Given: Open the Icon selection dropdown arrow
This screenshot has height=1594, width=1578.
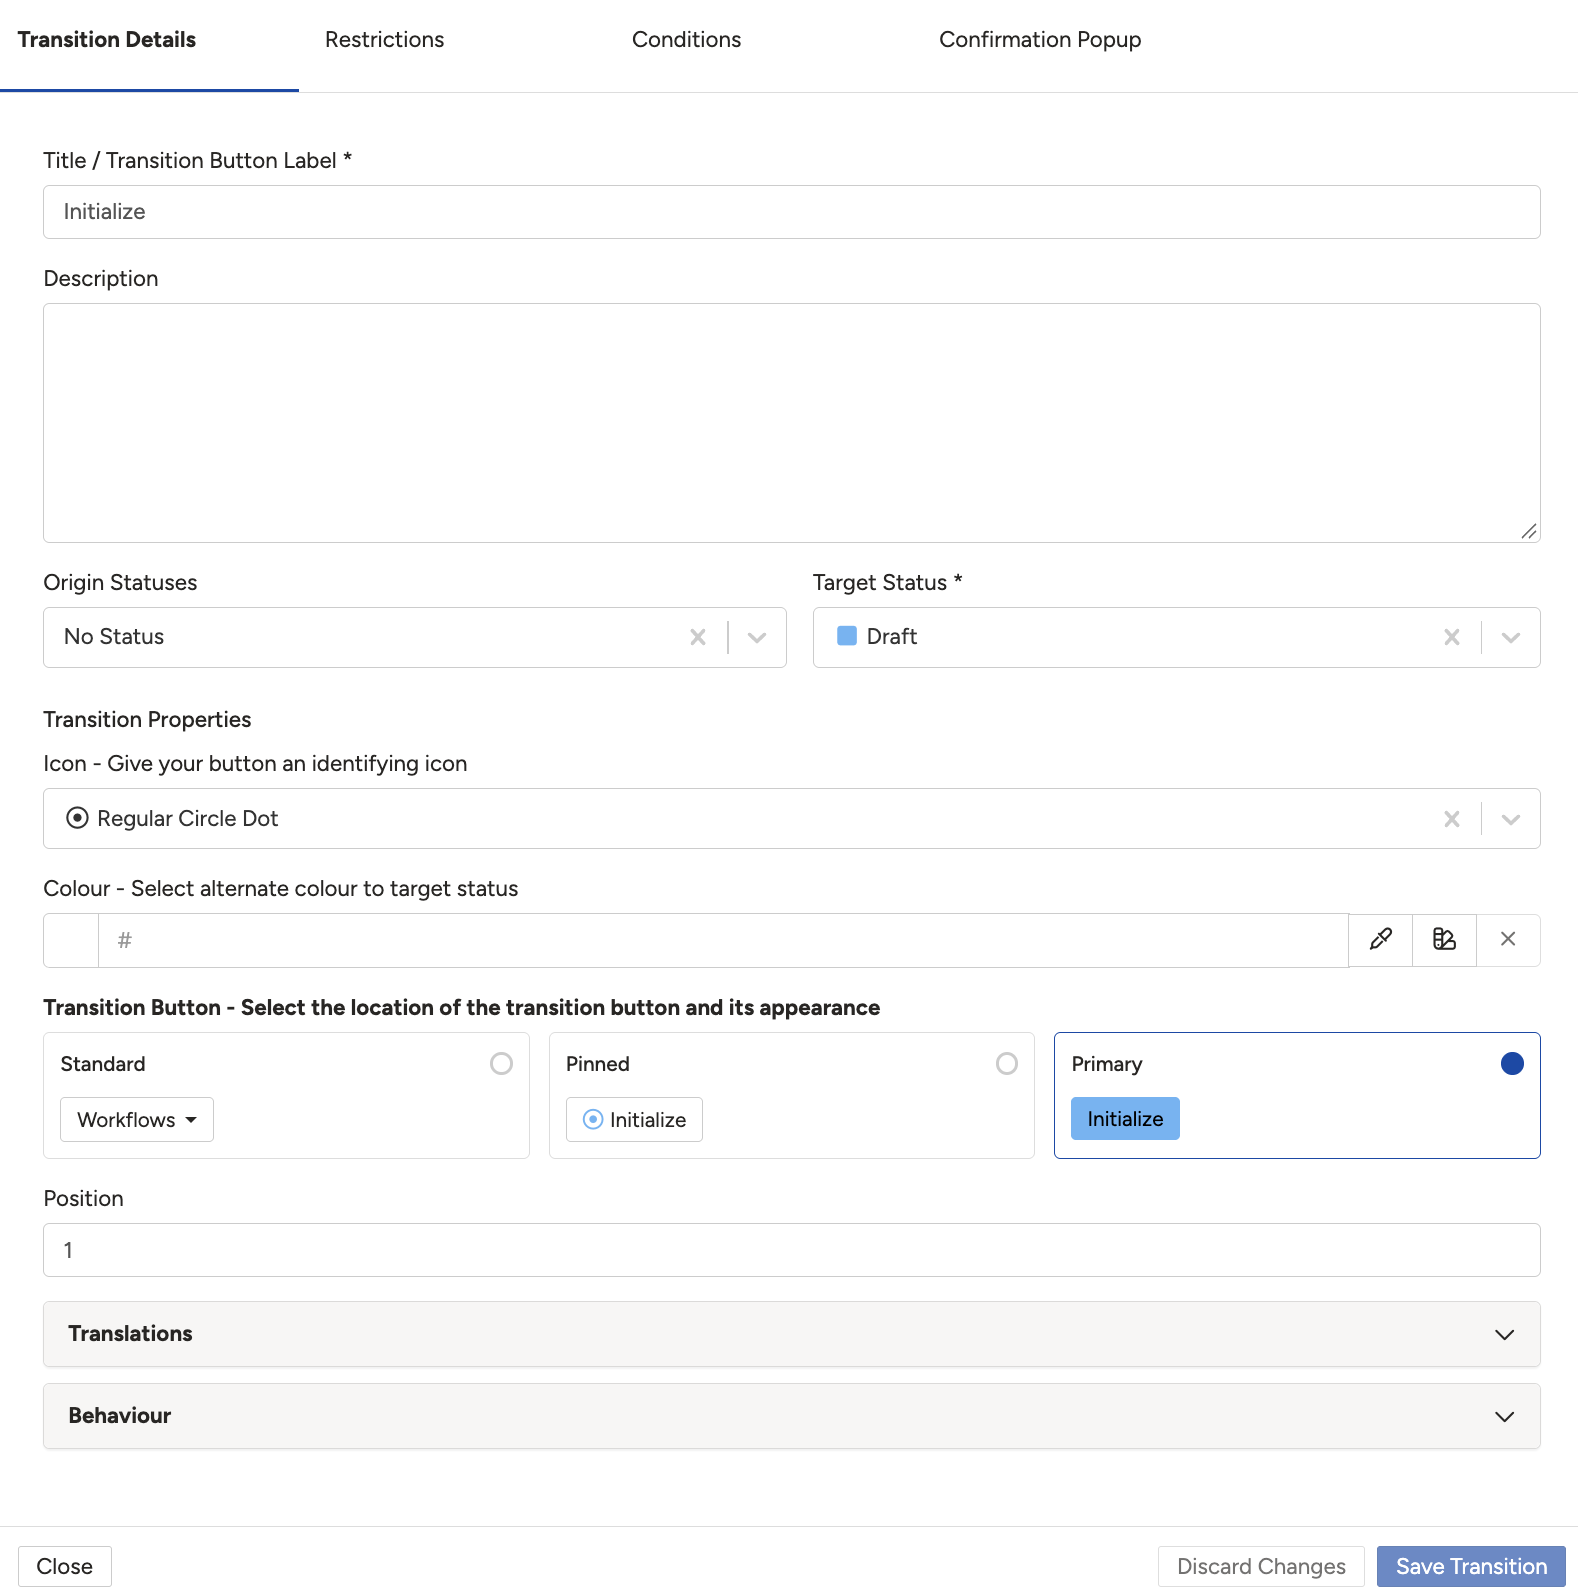Looking at the screenshot, I should pyautogui.click(x=1511, y=819).
